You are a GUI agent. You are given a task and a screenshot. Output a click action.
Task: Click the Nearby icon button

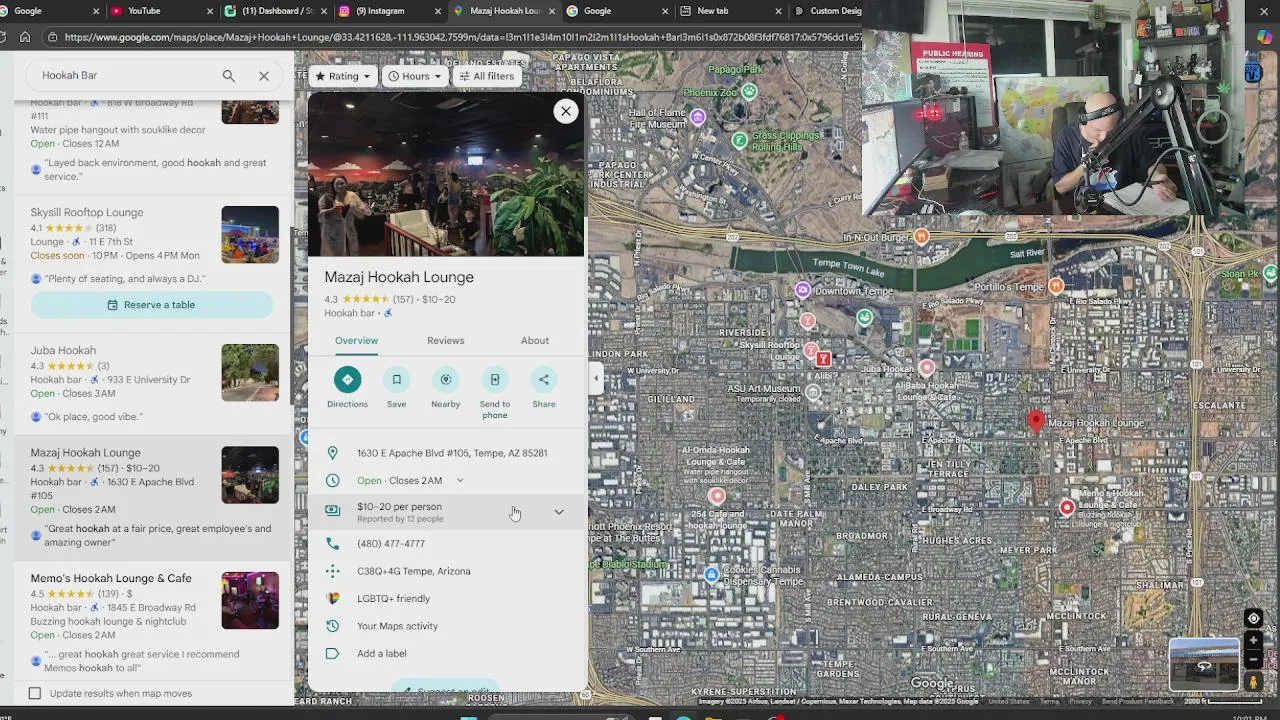pos(446,379)
